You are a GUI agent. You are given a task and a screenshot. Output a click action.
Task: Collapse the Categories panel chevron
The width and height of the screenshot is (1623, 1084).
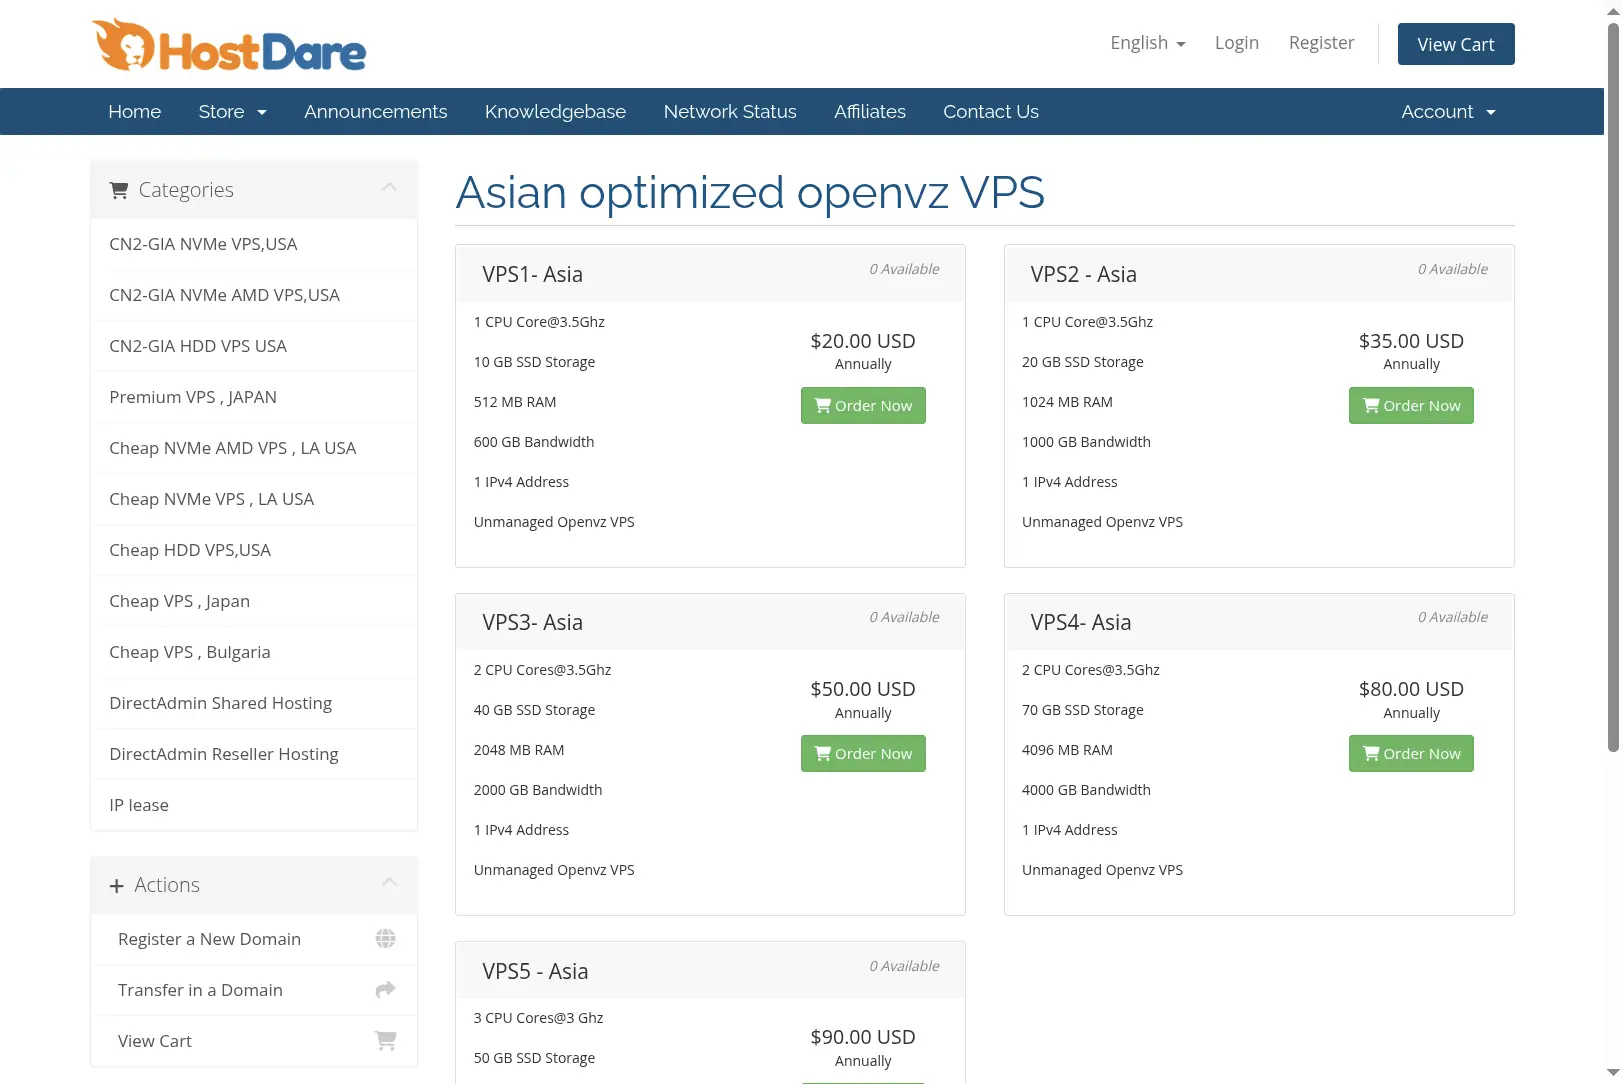(389, 187)
